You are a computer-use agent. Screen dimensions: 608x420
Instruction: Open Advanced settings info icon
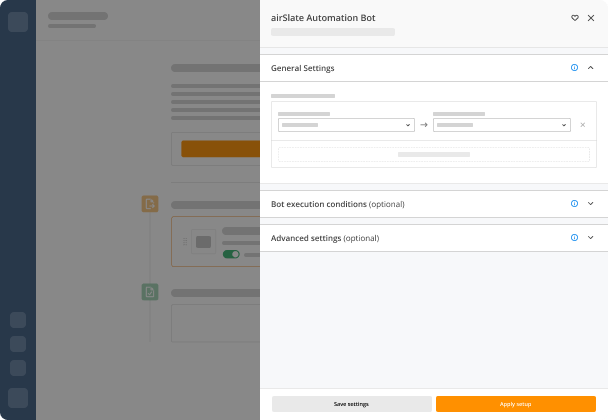574,237
